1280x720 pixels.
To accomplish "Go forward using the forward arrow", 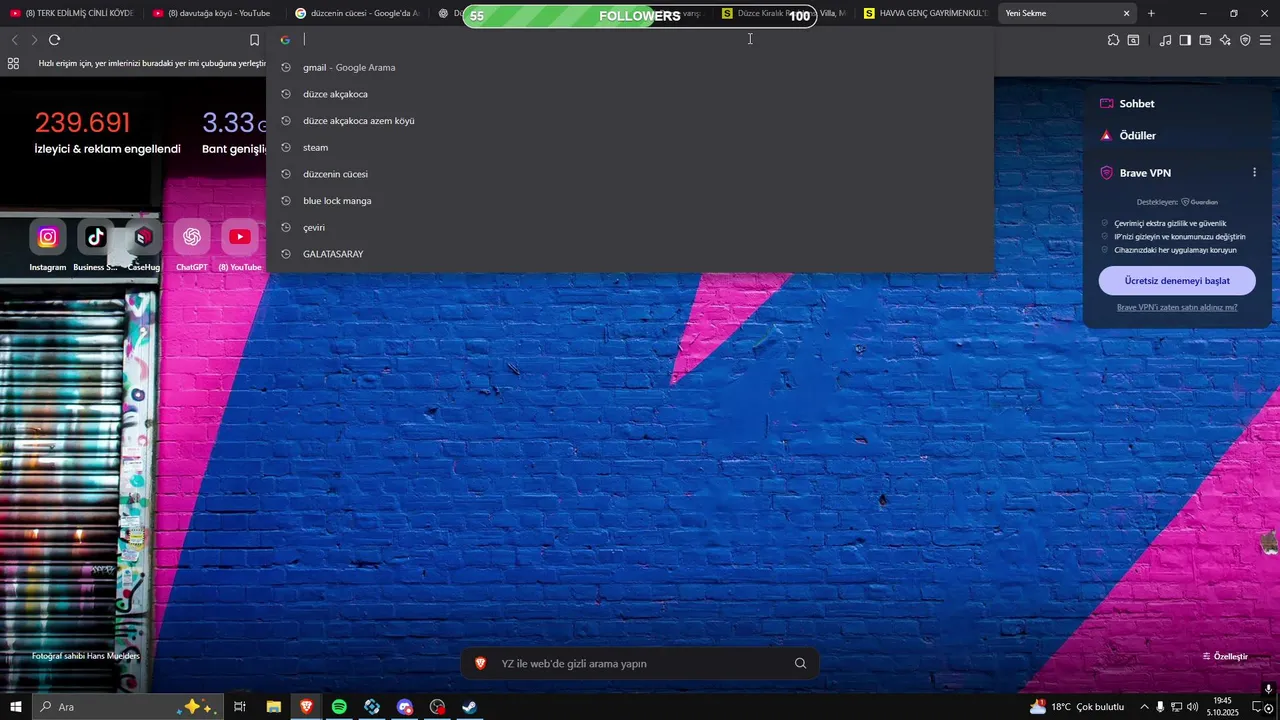I will point(34,40).
